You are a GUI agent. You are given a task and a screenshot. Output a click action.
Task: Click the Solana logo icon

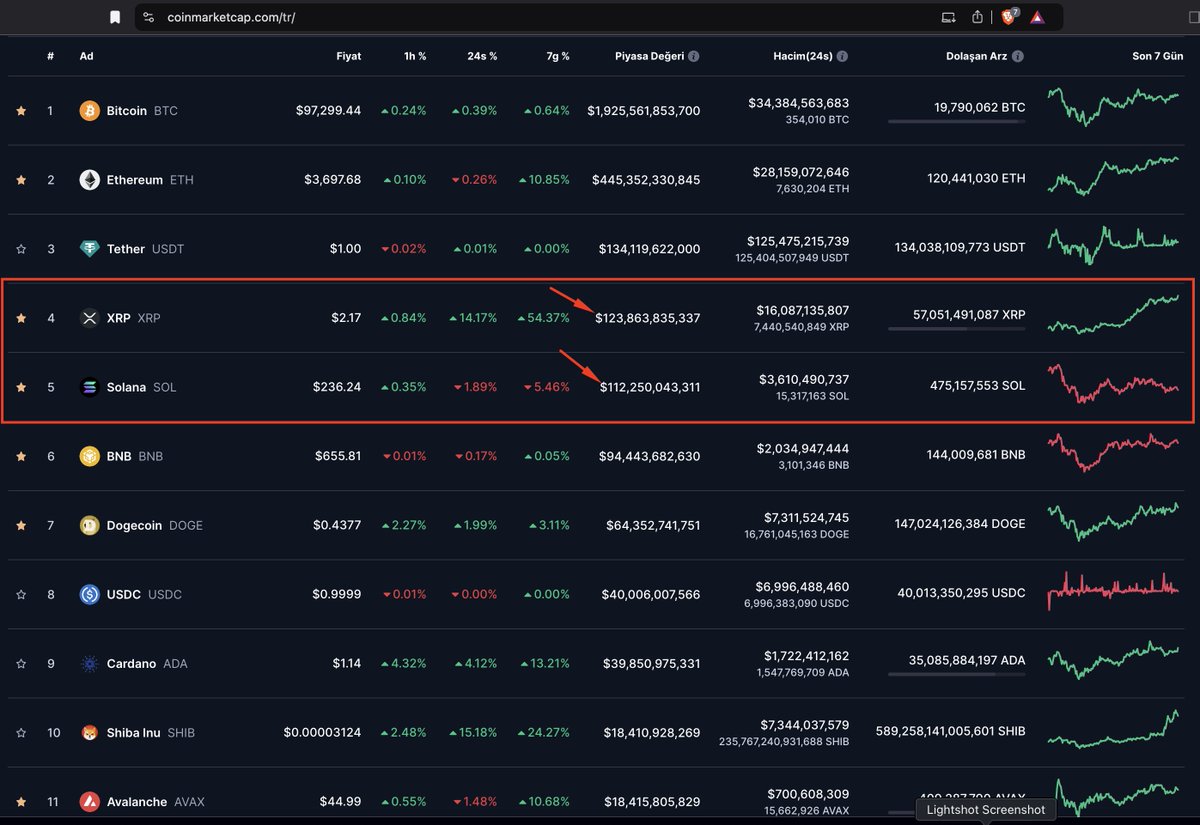pyautogui.click(x=90, y=387)
